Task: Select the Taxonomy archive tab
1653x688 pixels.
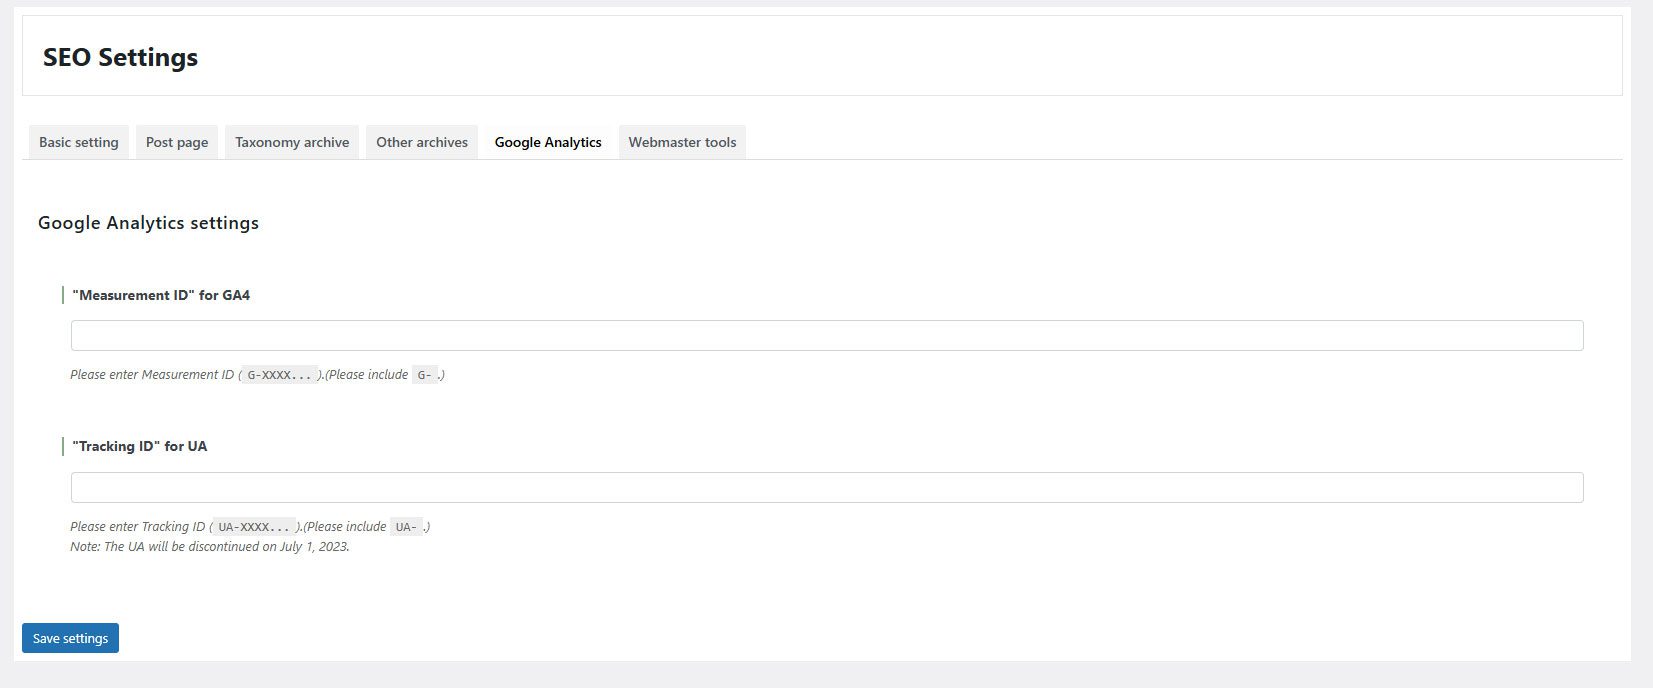Action: 292,142
